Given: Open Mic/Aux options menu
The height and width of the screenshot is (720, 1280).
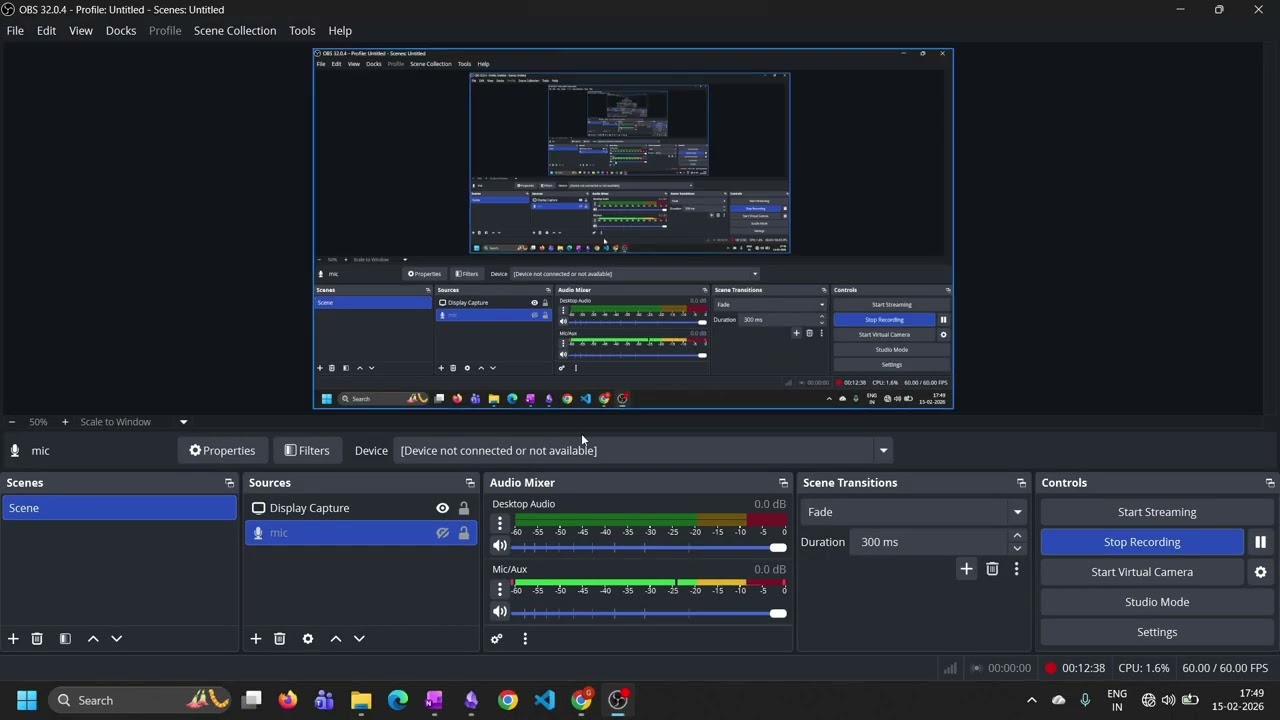Looking at the screenshot, I should 500,590.
